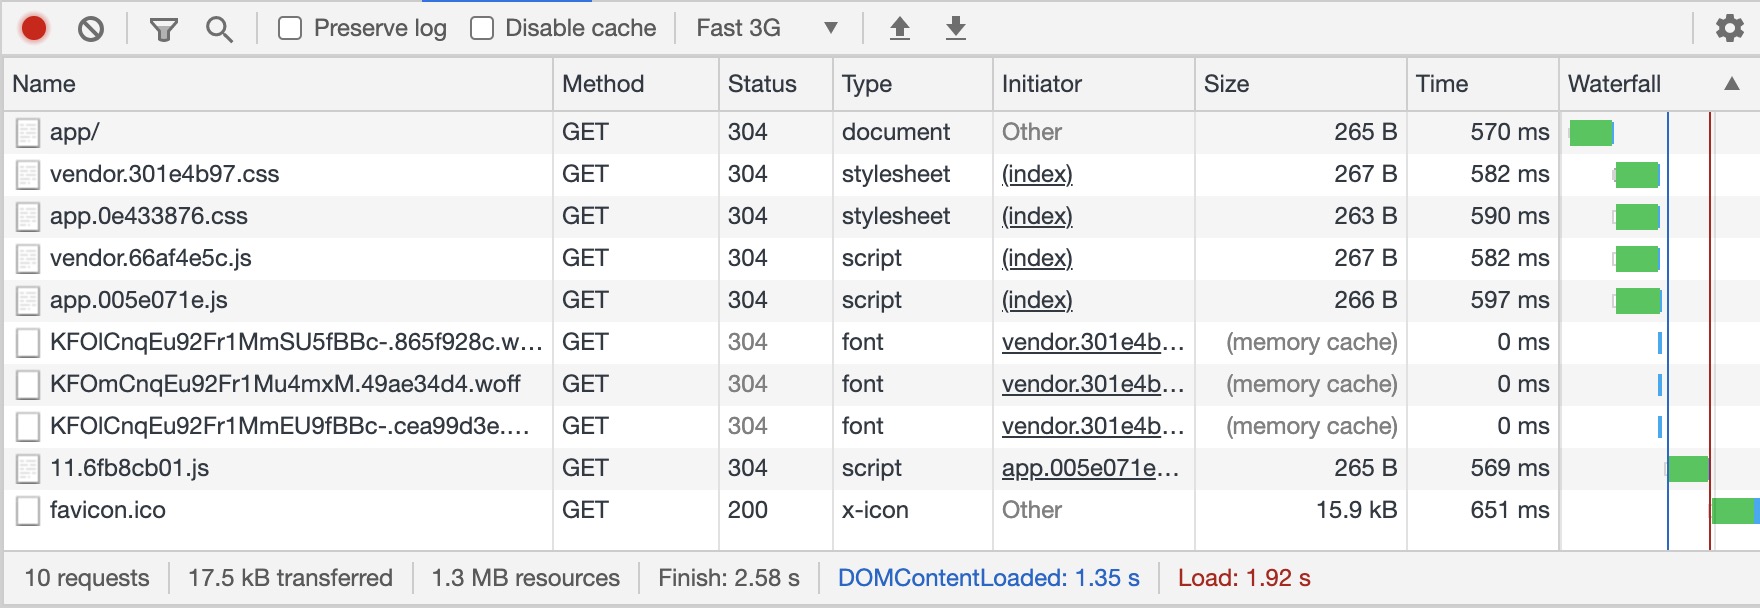Image resolution: width=1760 pixels, height=608 pixels.
Task: Click the waterfall bar for favicon.ico
Action: (1735, 510)
